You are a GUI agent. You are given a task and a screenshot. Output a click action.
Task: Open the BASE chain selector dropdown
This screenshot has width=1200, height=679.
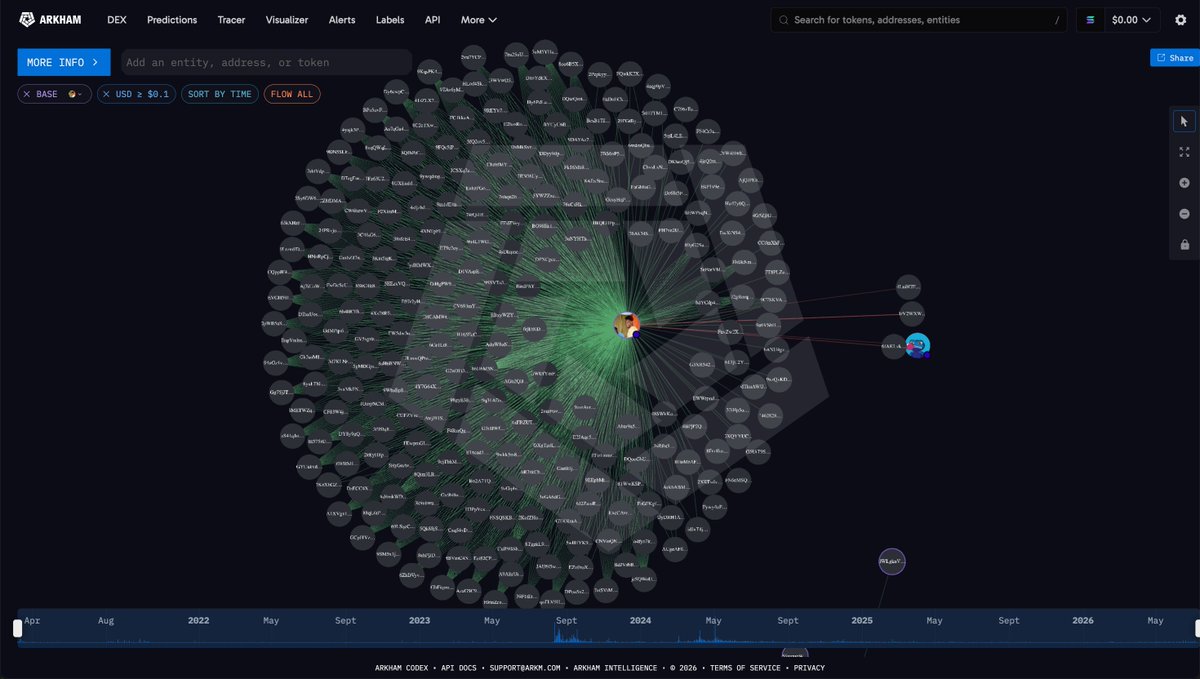[x=74, y=94]
